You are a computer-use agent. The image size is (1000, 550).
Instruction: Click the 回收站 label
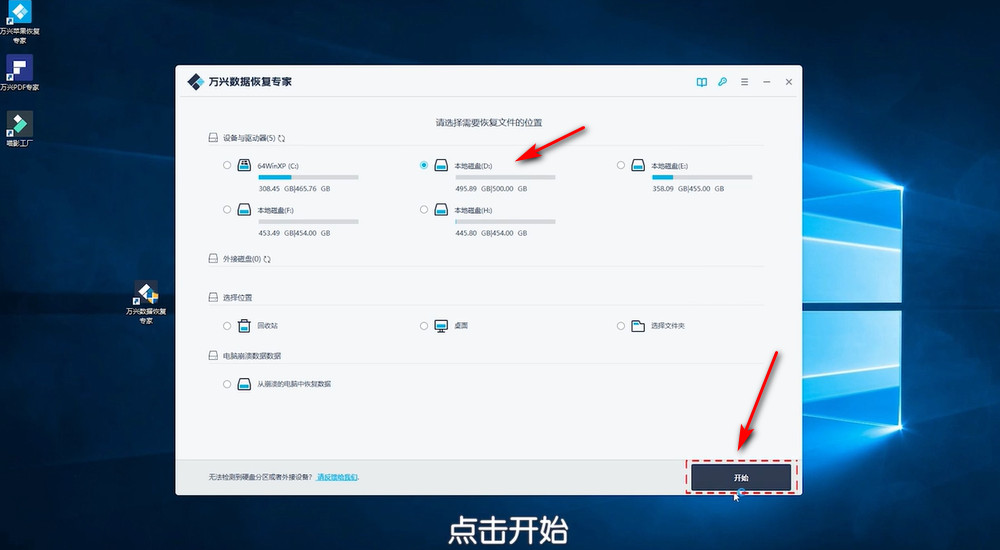coord(267,326)
